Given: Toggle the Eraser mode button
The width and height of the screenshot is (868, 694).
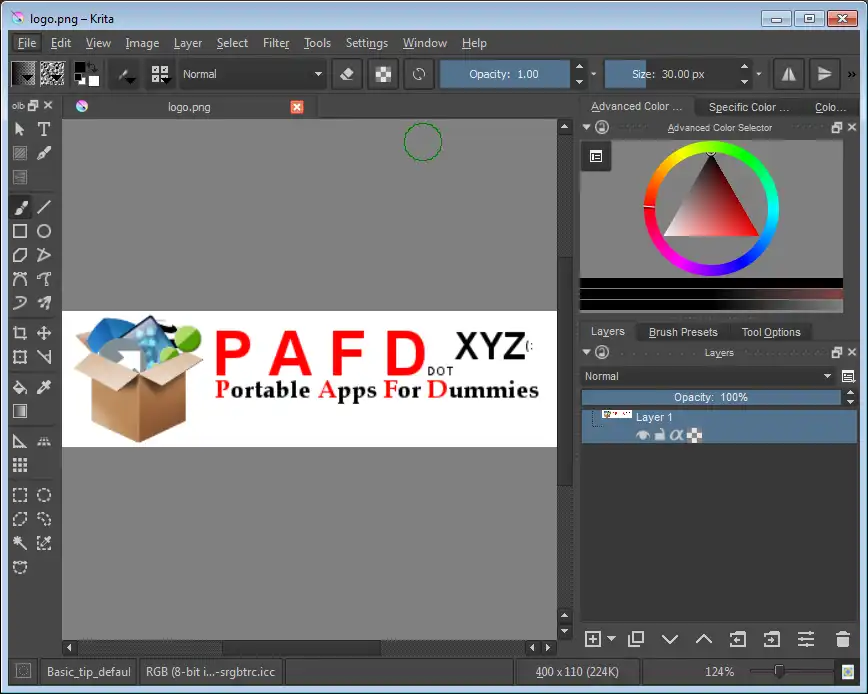Looking at the screenshot, I should (x=347, y=74).
